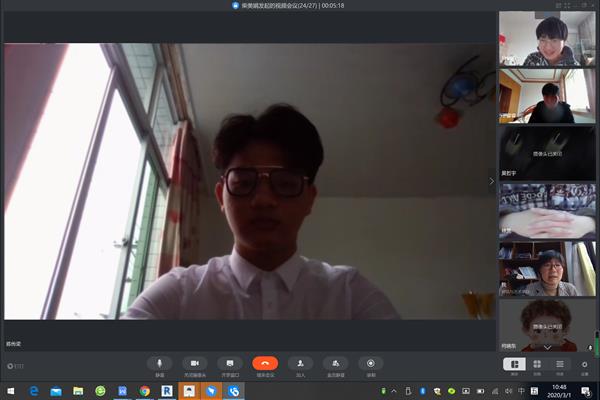Open the participant list icon beside settings
The height and width of the screenshot is (400, 600).
(x=560, y=365)
